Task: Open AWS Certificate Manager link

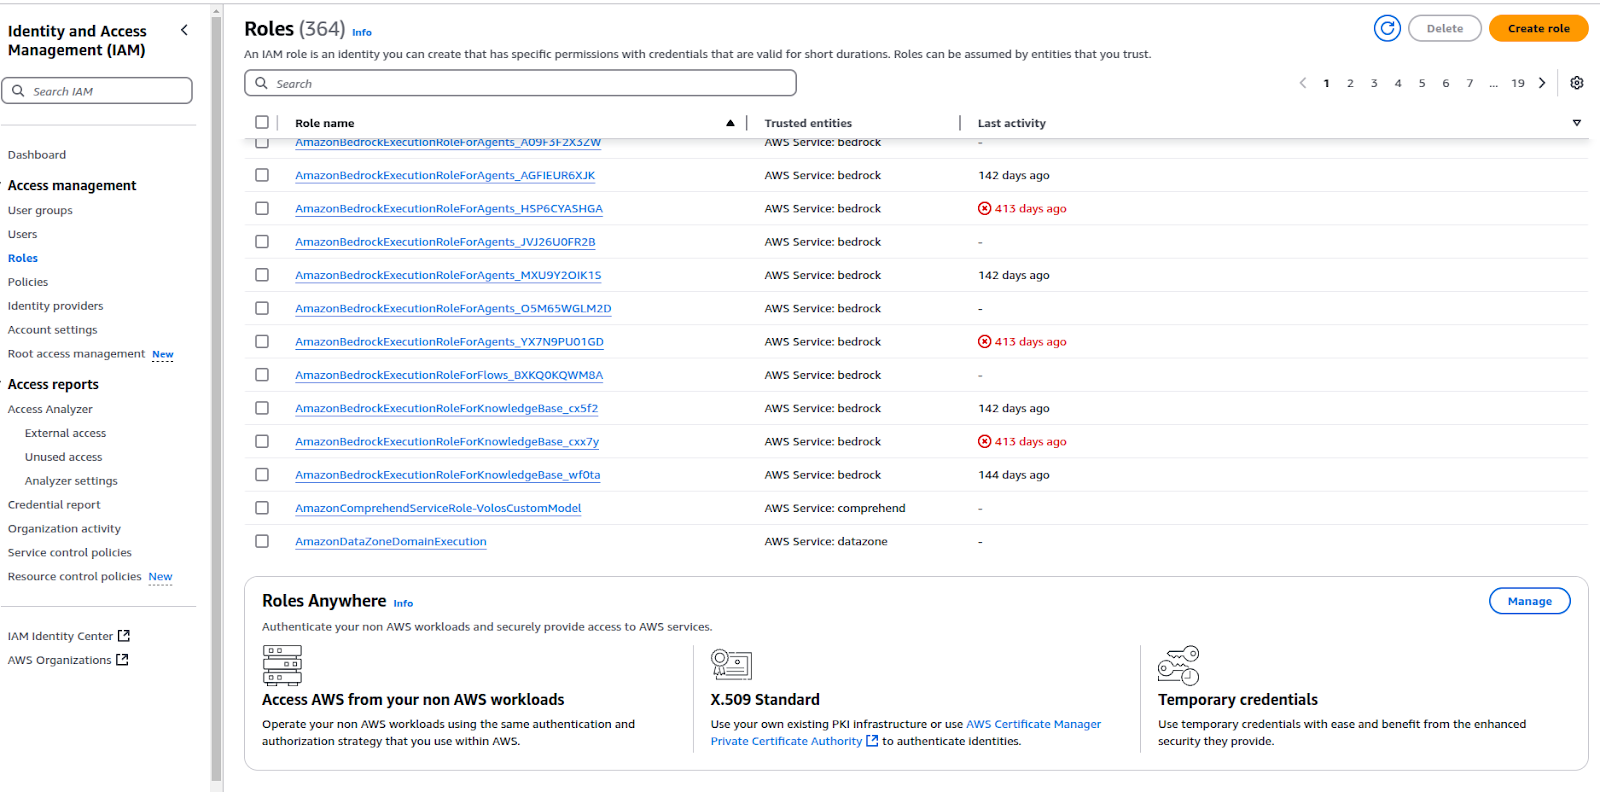Action: (x=1034, y=724)
